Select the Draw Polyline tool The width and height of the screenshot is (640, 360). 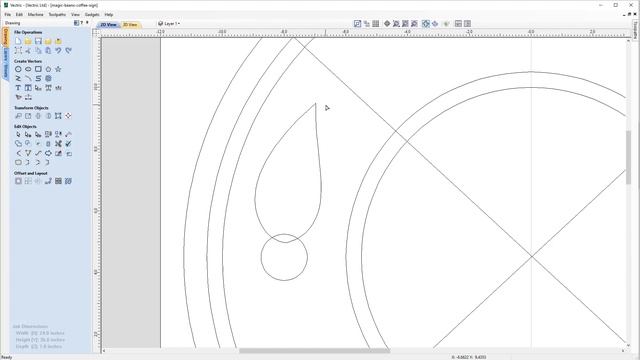tap(18, 78)
